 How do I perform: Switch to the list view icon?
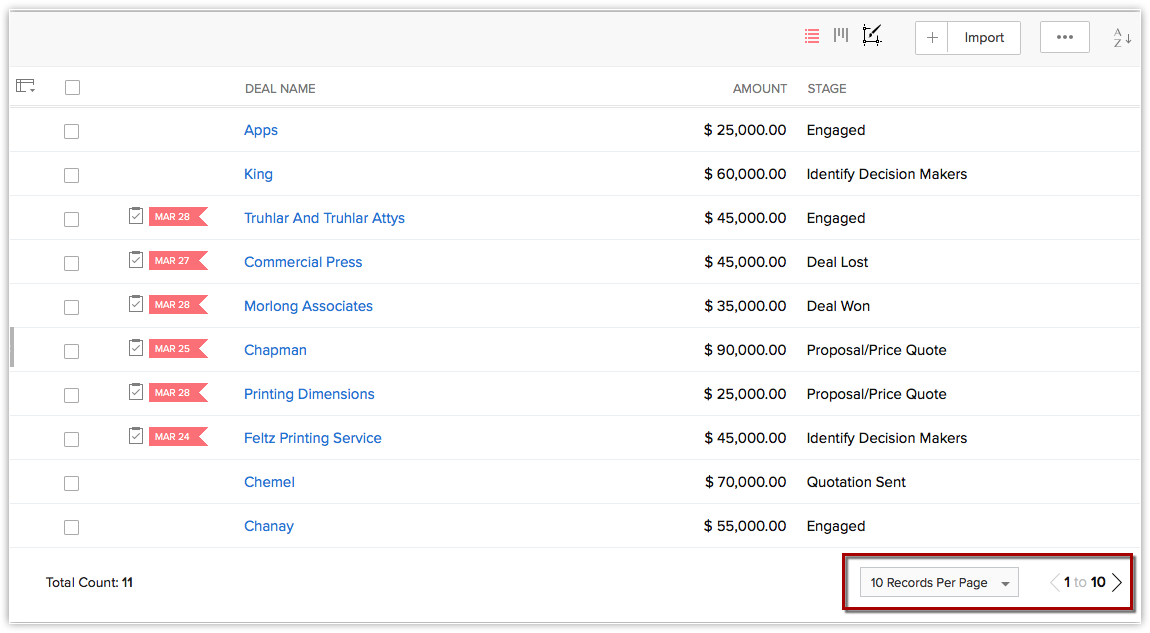click(812, 36)
